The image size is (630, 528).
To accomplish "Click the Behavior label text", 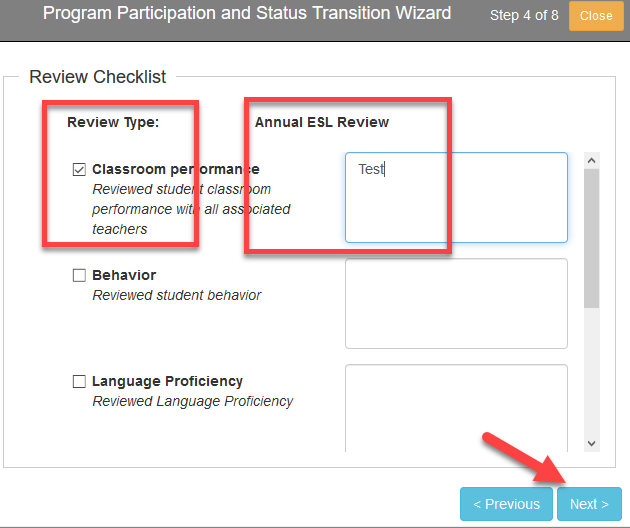I will [124, 275].
